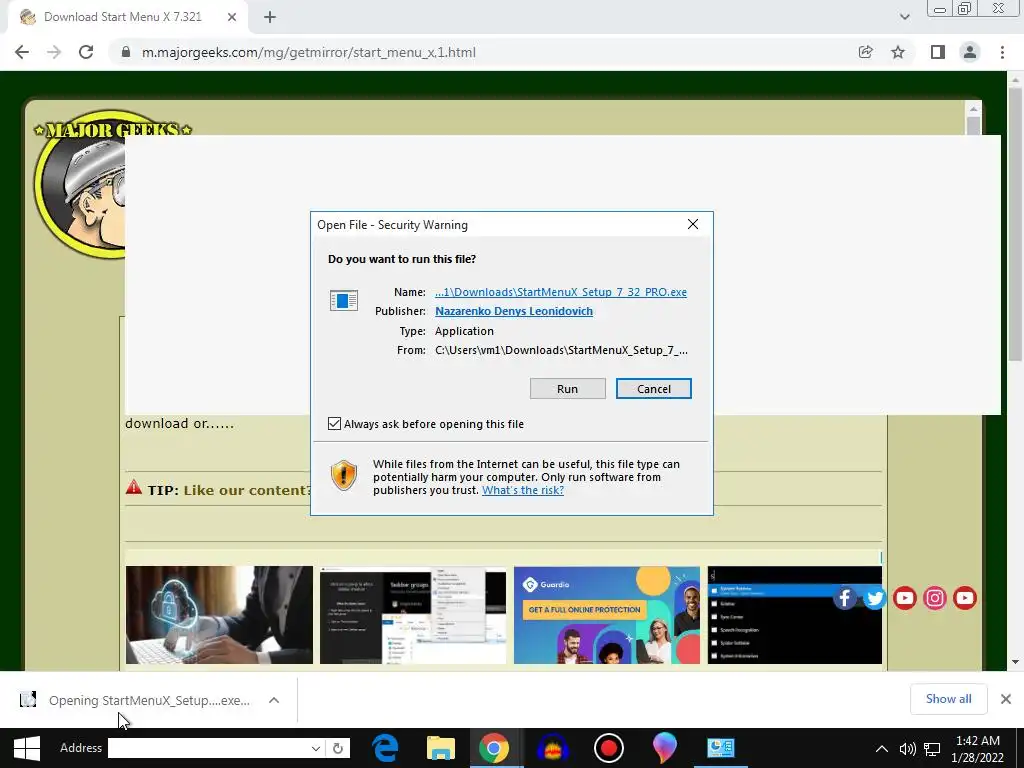This screenshot has height=768, width=1024.
Task: Open File Explorer from taskbar
Action: click(441, 748)
